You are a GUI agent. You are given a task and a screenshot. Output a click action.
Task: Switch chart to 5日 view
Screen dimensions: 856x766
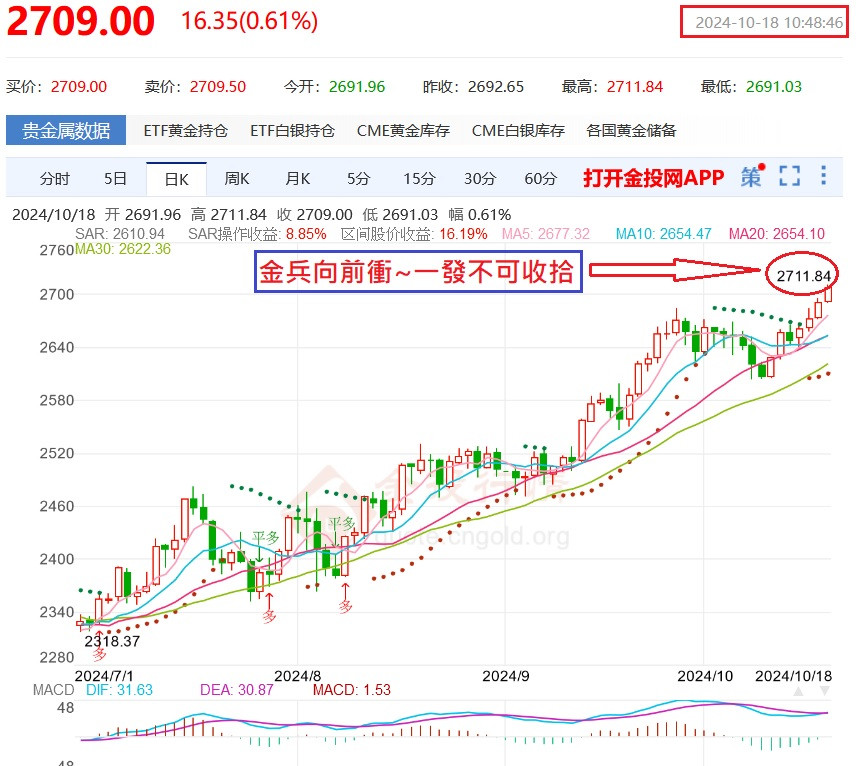115,179
